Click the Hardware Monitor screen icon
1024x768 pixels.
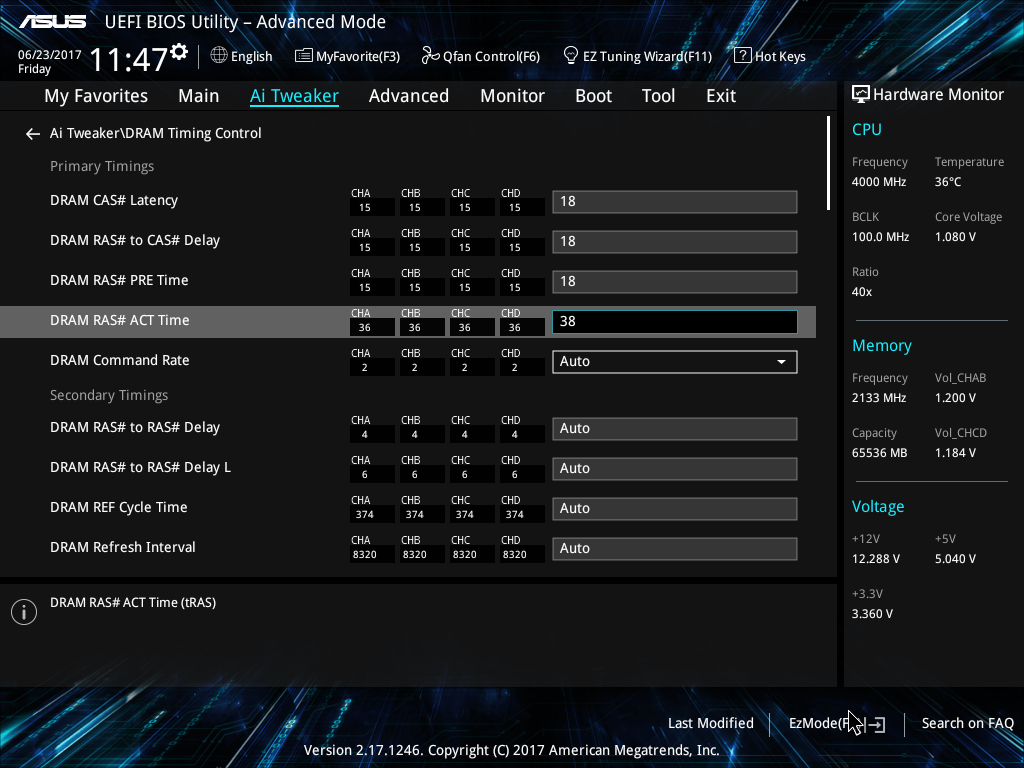pos(861,95)
